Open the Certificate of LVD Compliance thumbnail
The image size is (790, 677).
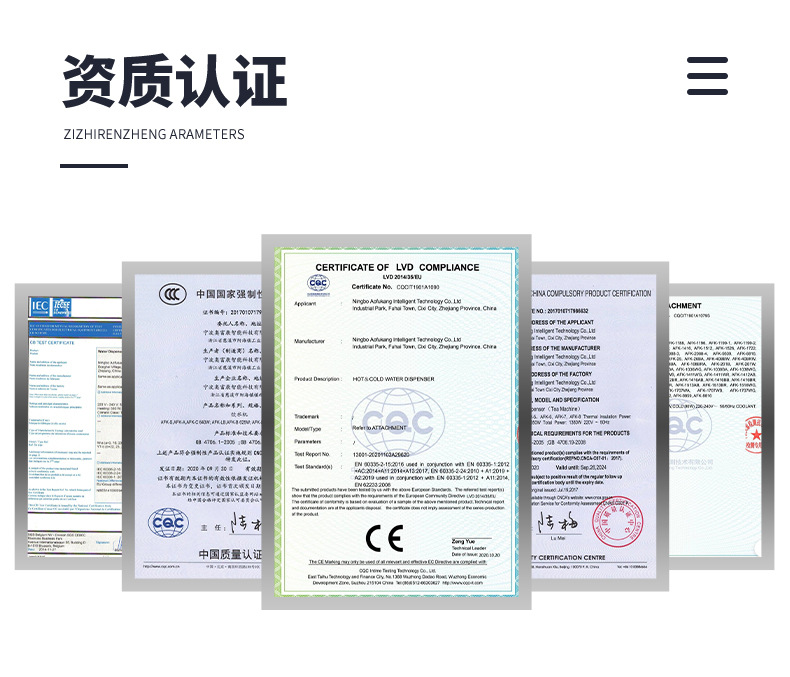[397, 422]
